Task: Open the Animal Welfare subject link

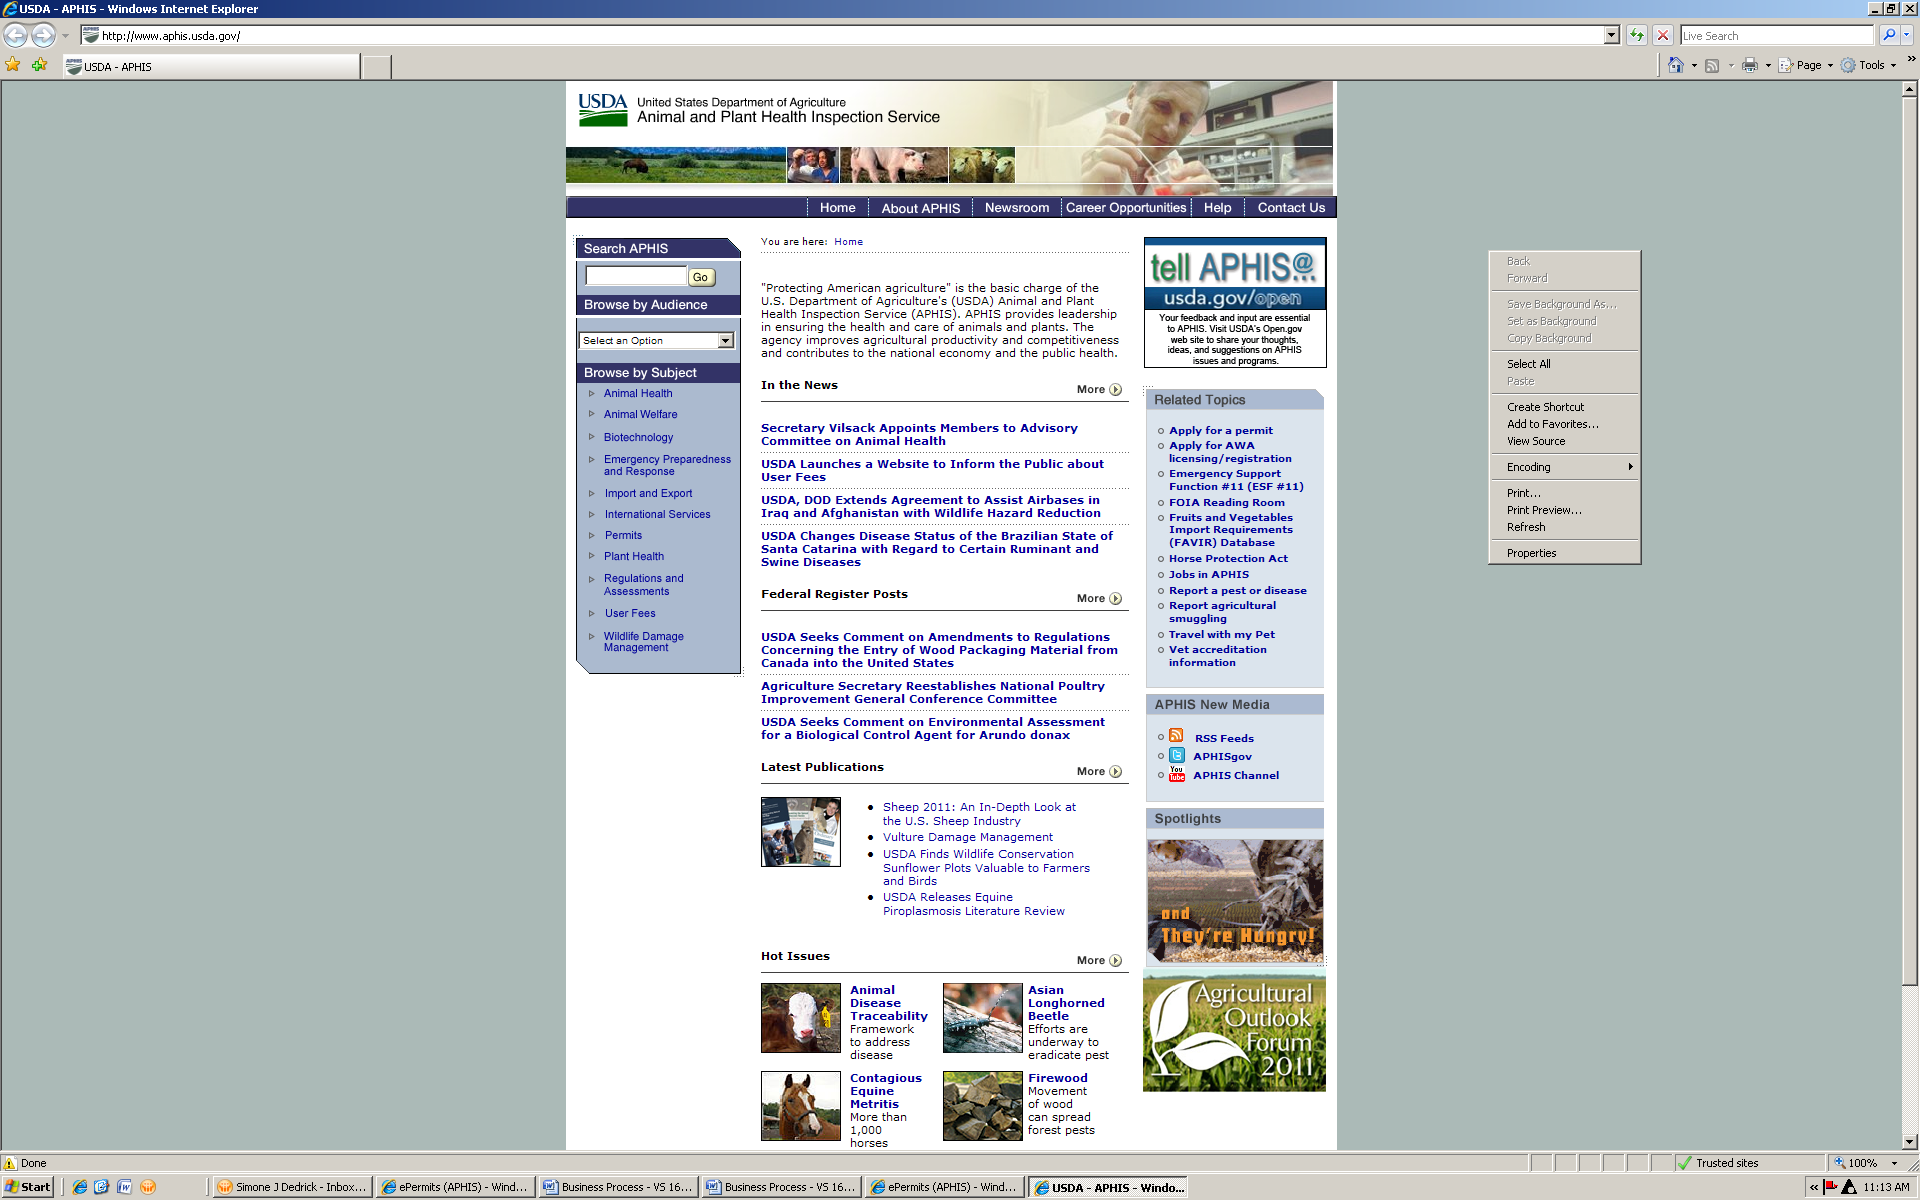Action: 640,414
